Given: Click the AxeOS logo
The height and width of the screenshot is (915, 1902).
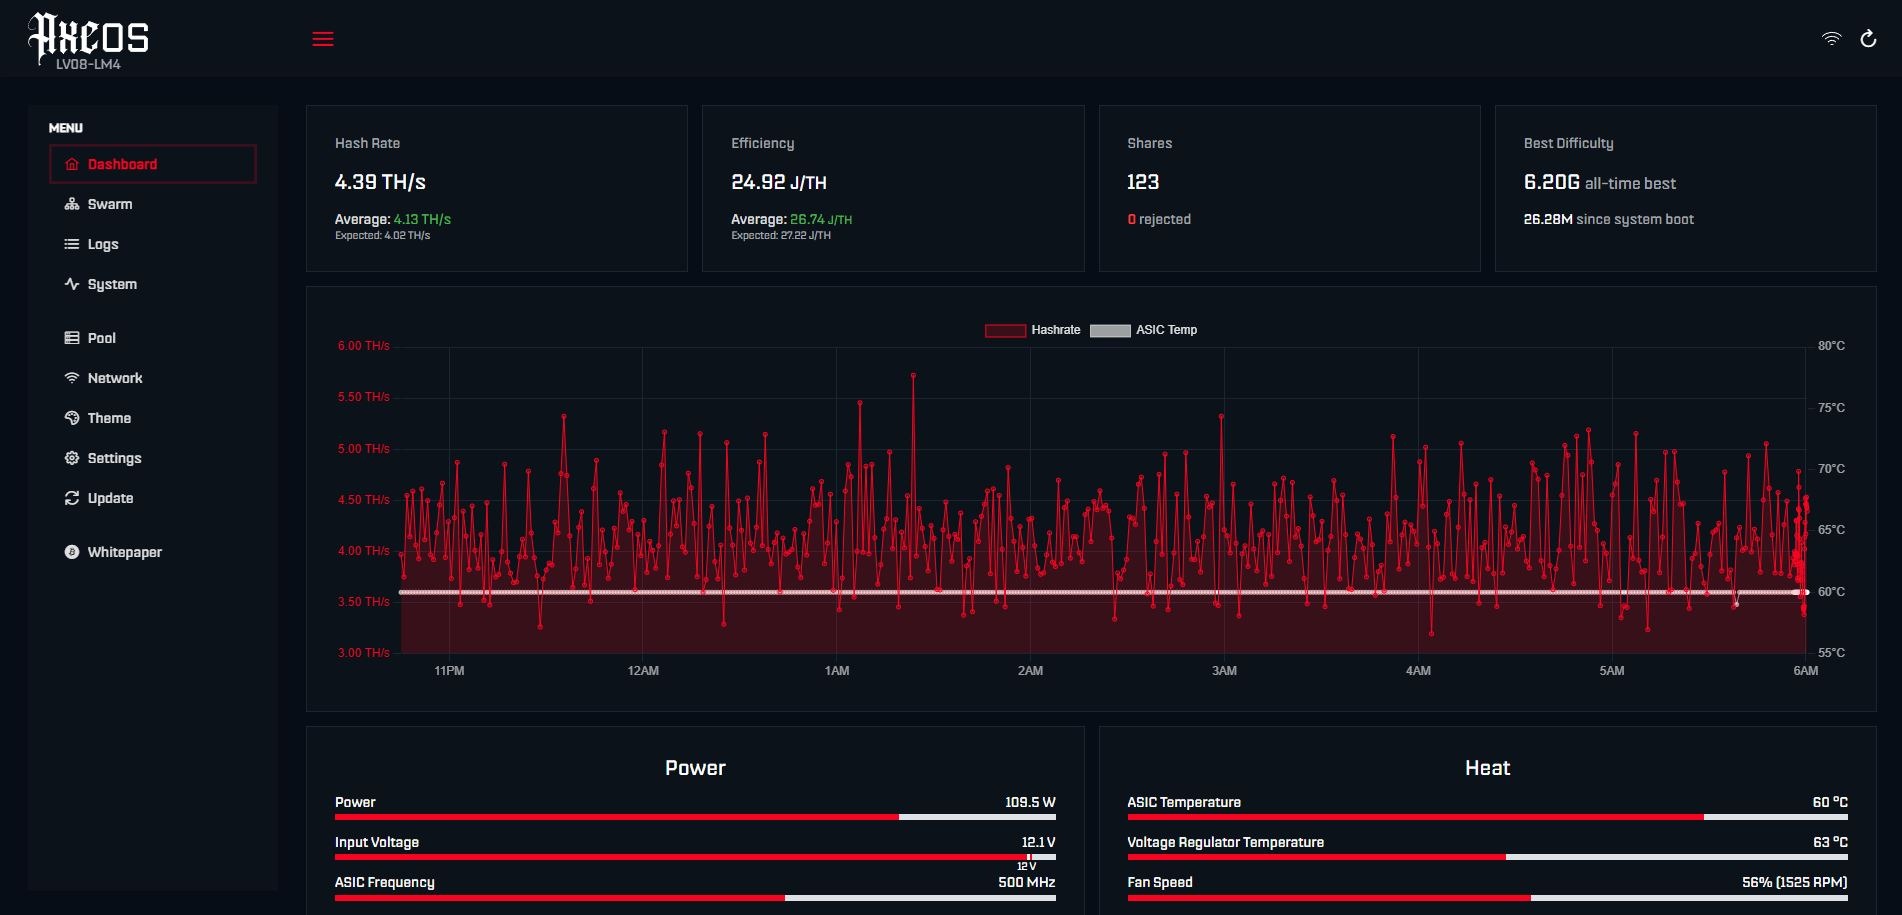Looking at the screenshot, I should (88, 40).
